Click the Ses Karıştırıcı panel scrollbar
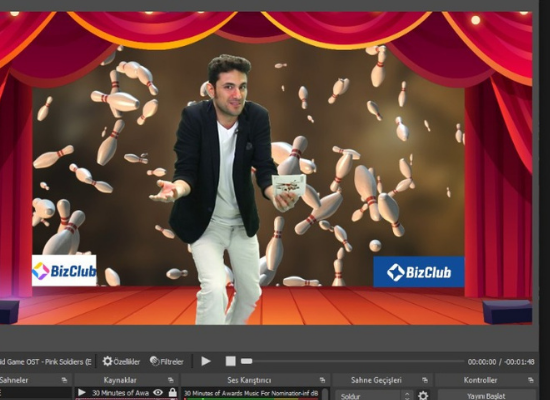This screenshot has width=550, height=400. [325, 394]
